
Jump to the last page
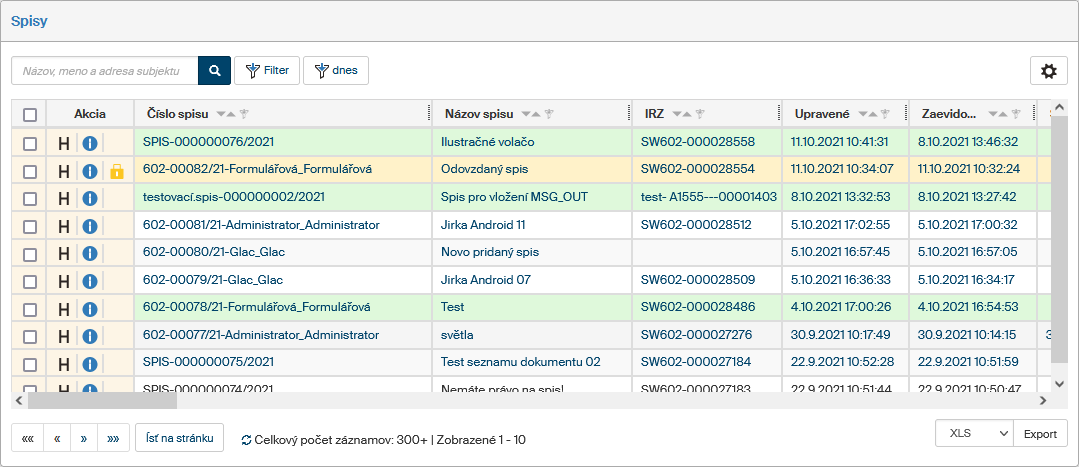(112, 439)
